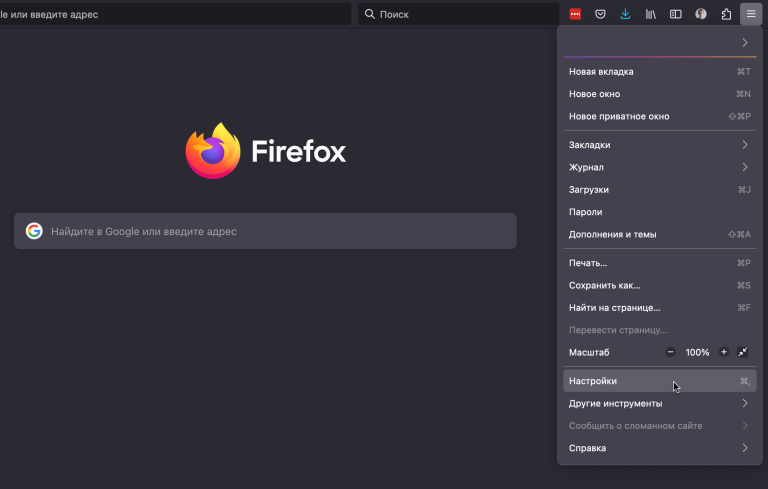
Task: Open the extensions puzzle piece icon
Action: tap(726, 14)
